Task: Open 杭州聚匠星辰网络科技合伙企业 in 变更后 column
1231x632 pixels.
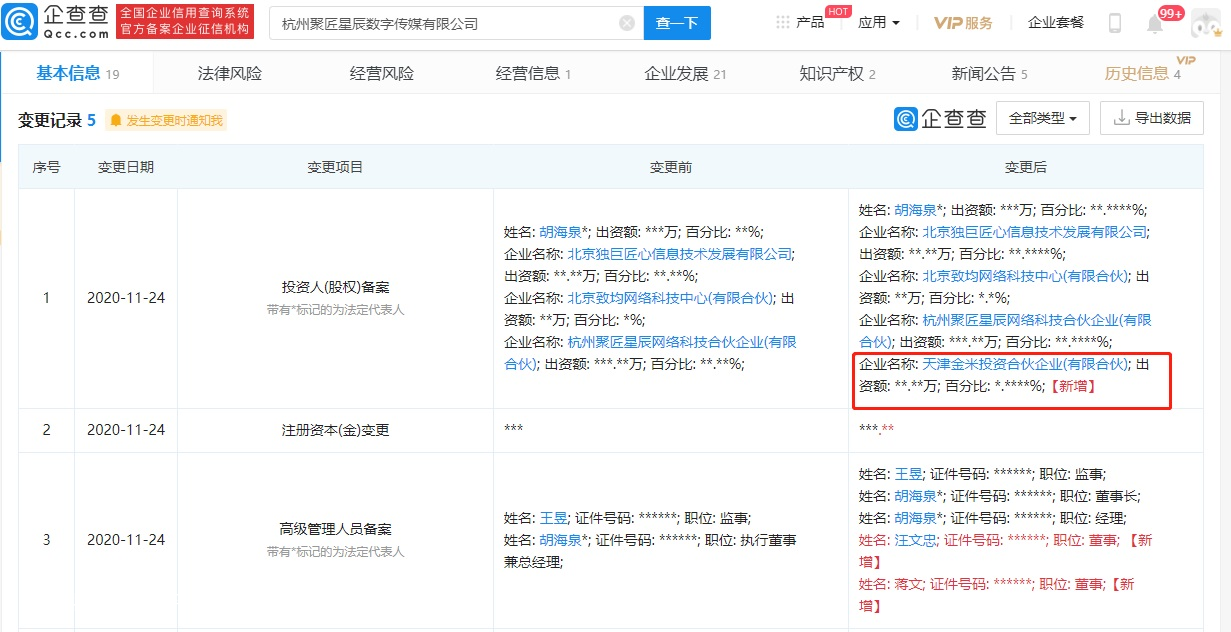Action: [x=1005, y=331]
